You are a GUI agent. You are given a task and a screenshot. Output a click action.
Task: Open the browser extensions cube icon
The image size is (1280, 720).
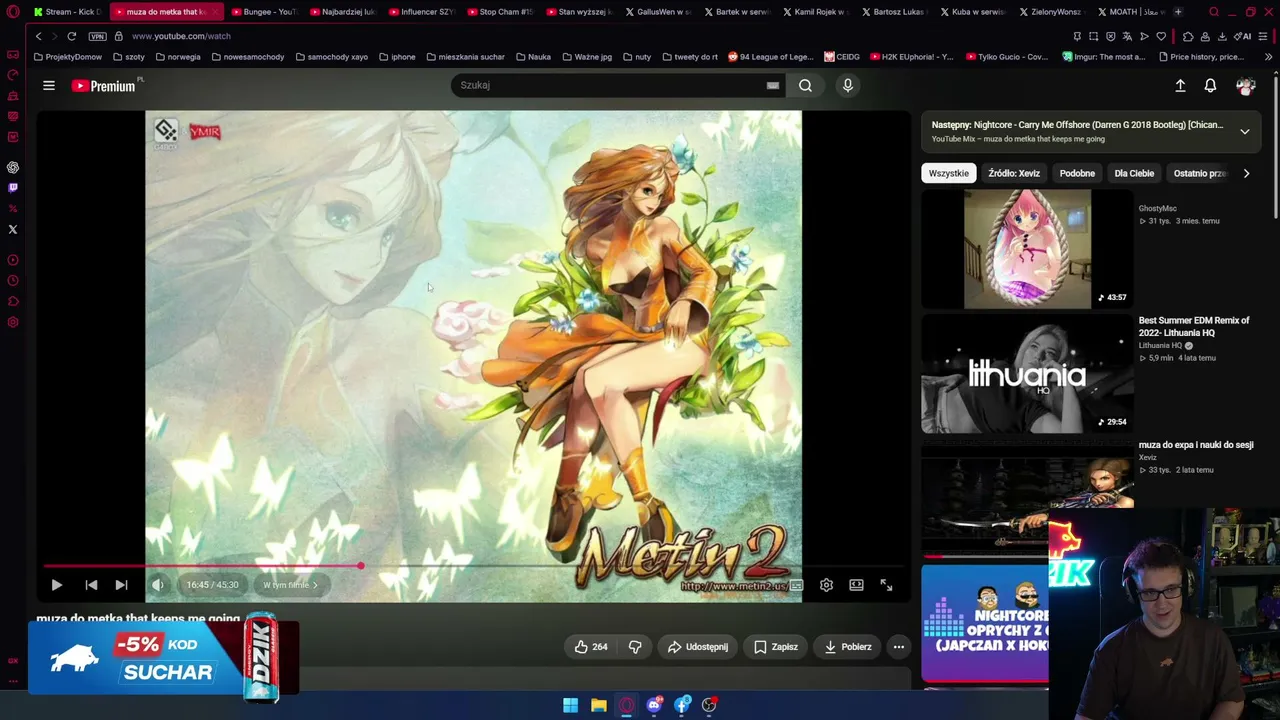click(x=1188, y=36)
